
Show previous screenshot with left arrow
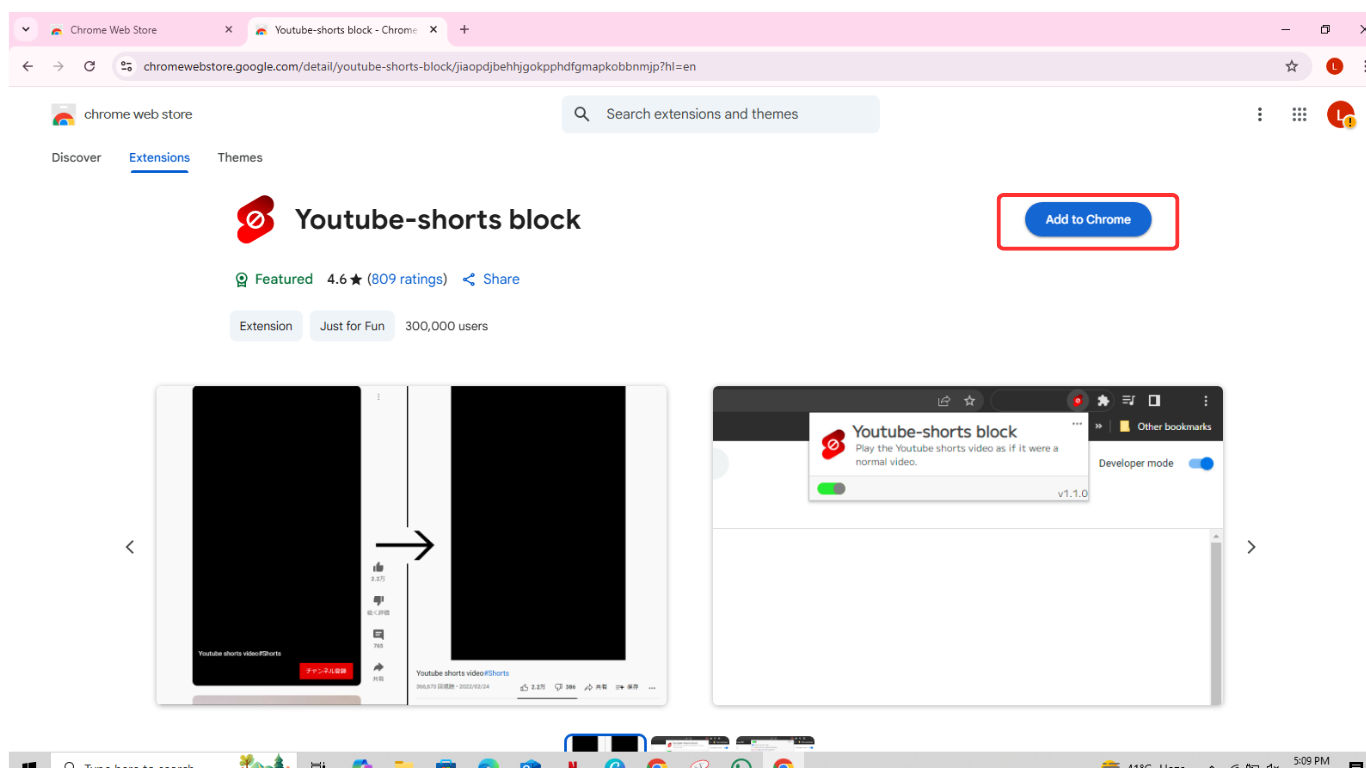[x=130, y=547]
